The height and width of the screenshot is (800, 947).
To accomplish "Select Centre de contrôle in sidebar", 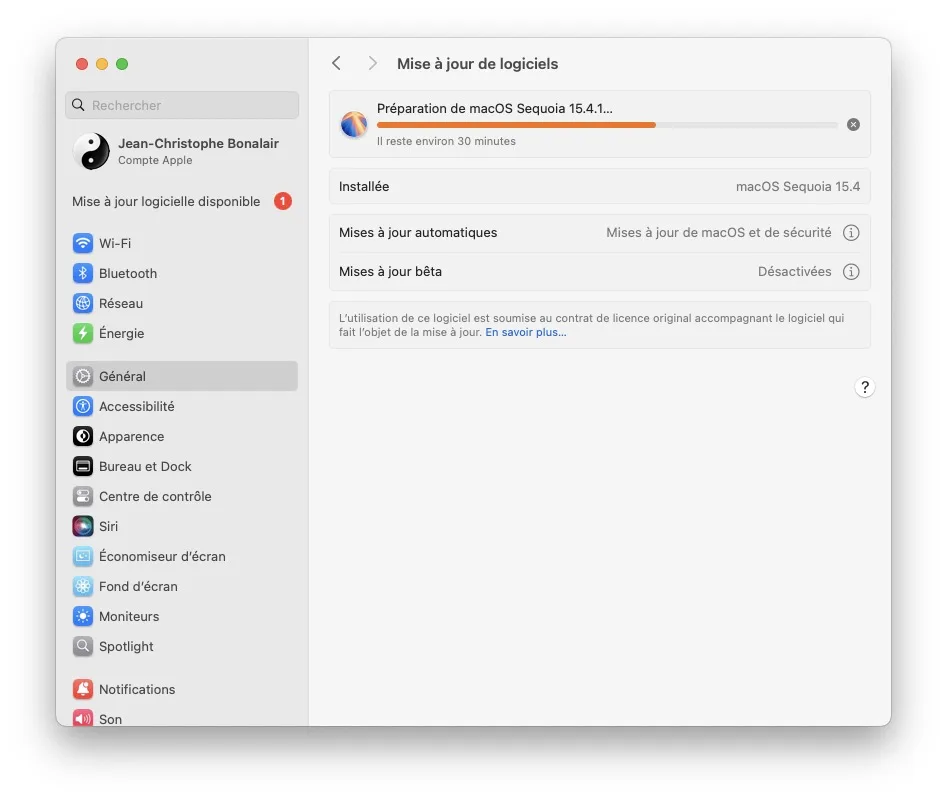I will (182, 496).
